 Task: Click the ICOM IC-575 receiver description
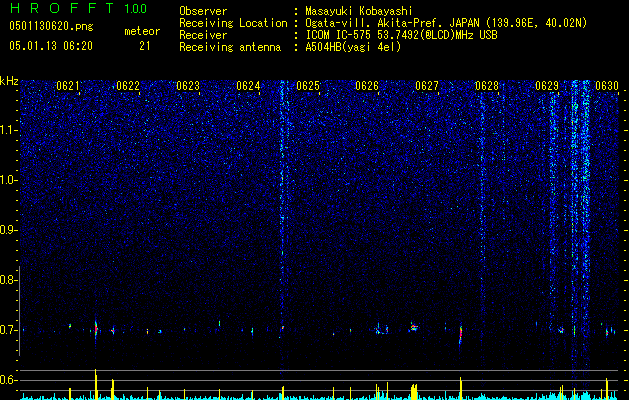401,35
